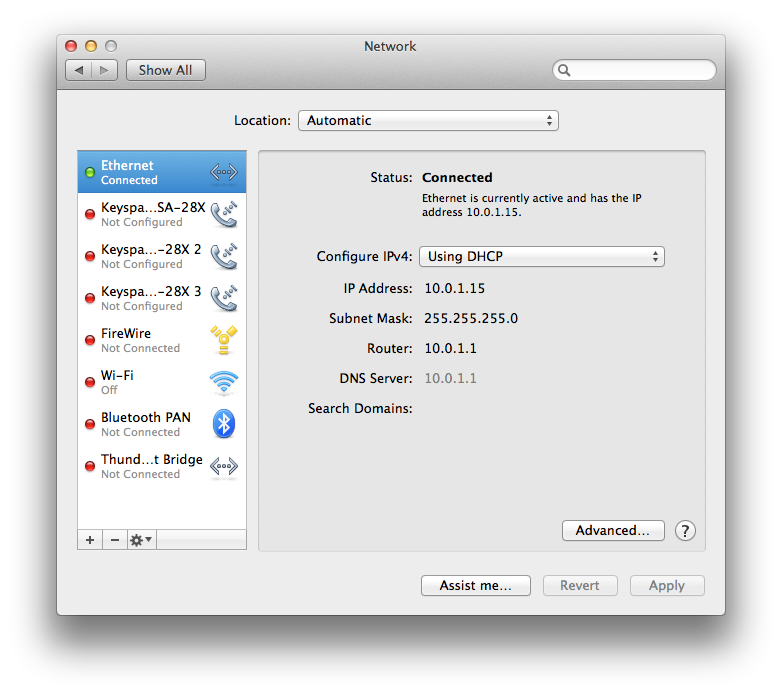782x694 pixels.
Task: Click the red status dot beside Bluetooth PAN
Action: click(x=90, y=424)
